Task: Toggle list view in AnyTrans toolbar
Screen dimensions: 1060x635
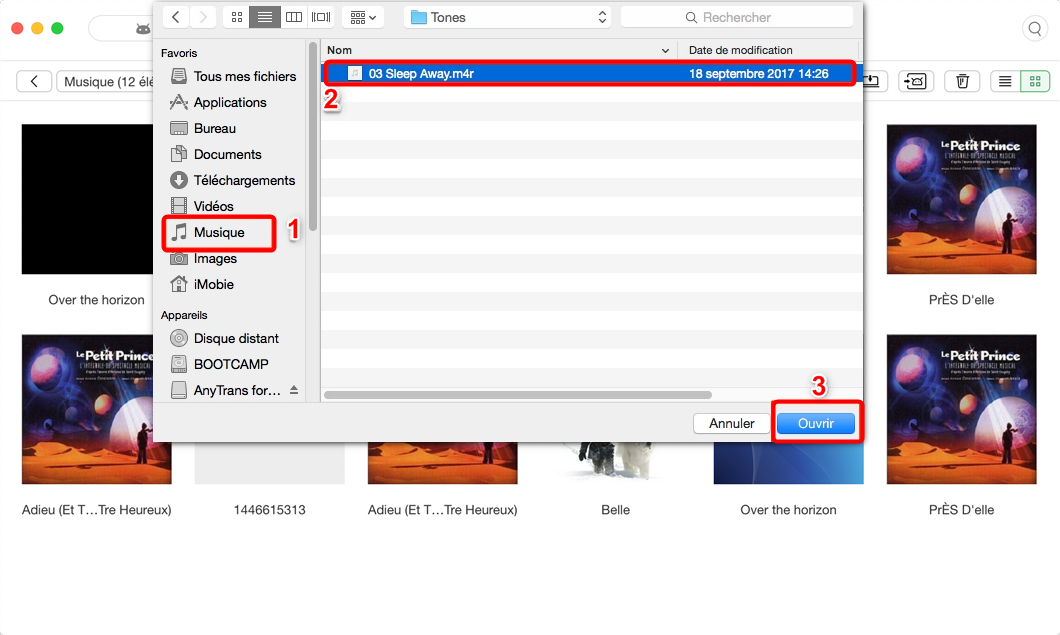Action: point(1005,81)
